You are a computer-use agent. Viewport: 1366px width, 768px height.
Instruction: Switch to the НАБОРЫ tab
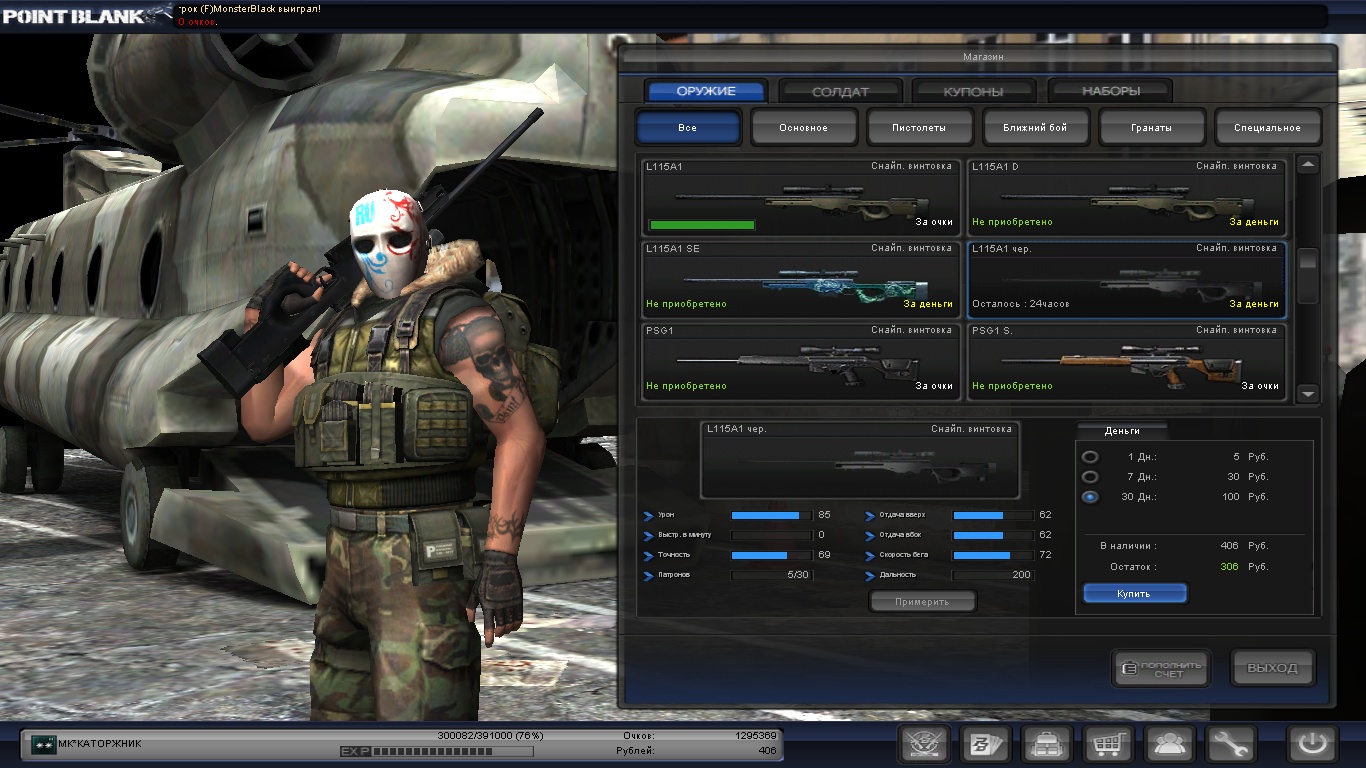(1110, 91)
